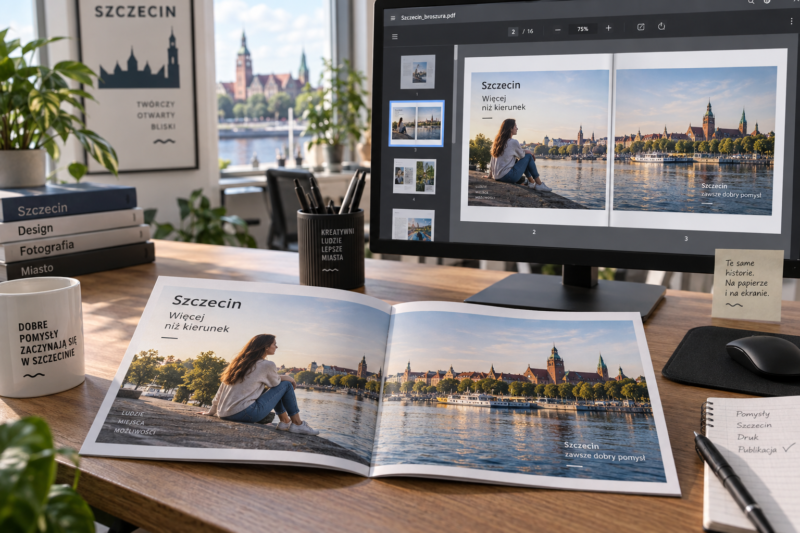Click 'Więcej niż kierunek' subtitle on monitor page

pyautogui.click(x=503, y=103)
